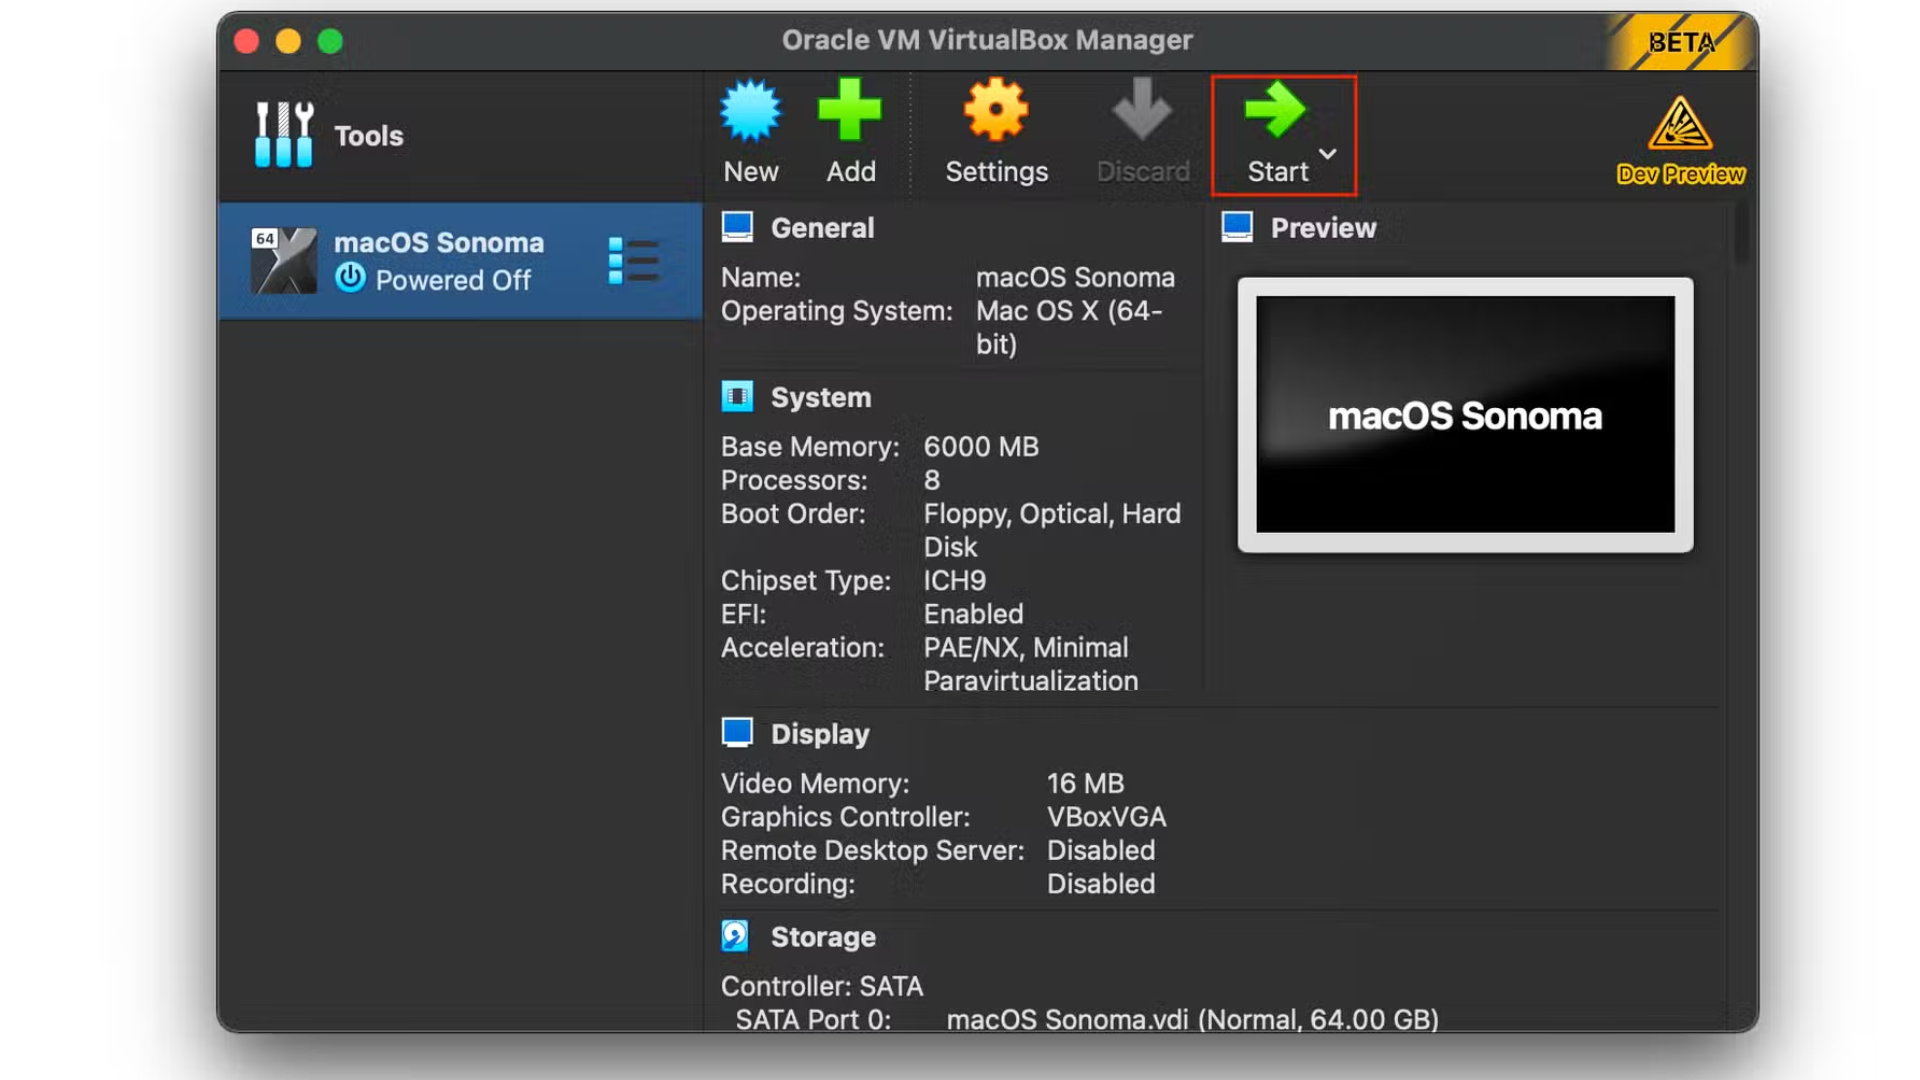Click the Recording Disabled value
Screen dimensions: 1920x1080
(x=1101, y=884)
